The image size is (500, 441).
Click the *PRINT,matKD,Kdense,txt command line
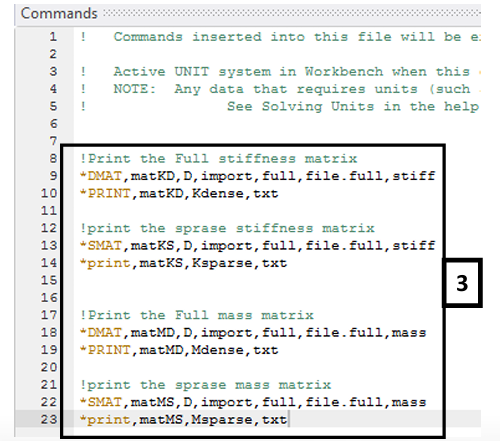(179, 193)
